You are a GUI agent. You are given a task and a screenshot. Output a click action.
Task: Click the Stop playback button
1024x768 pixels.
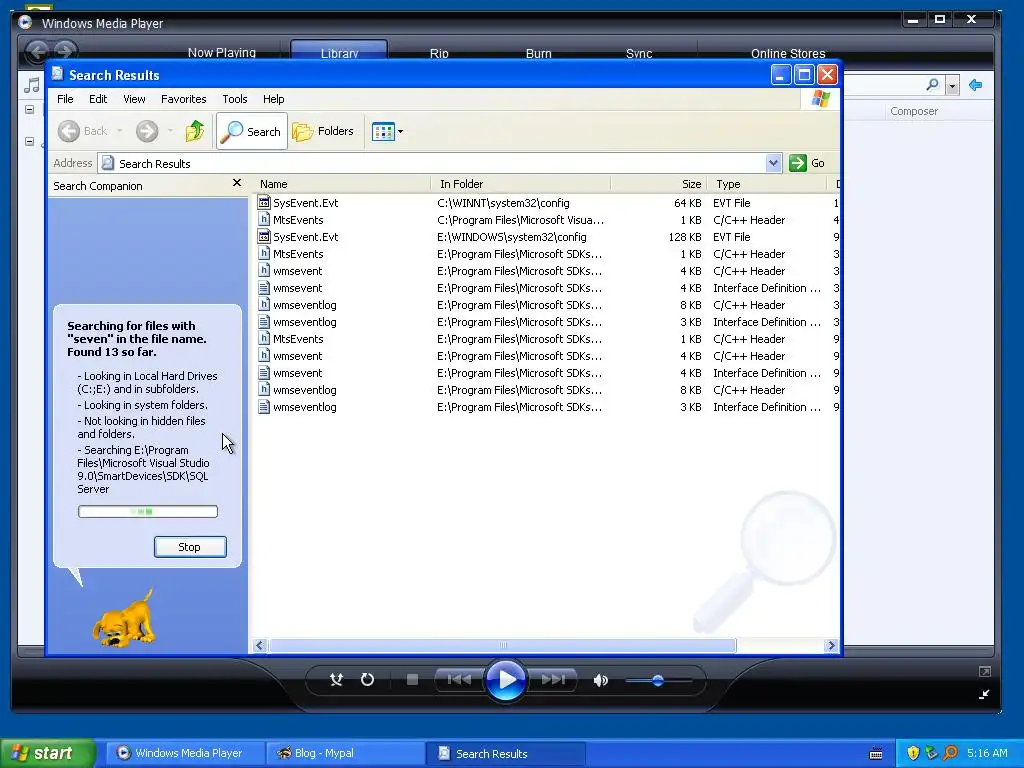click(412, 680)
